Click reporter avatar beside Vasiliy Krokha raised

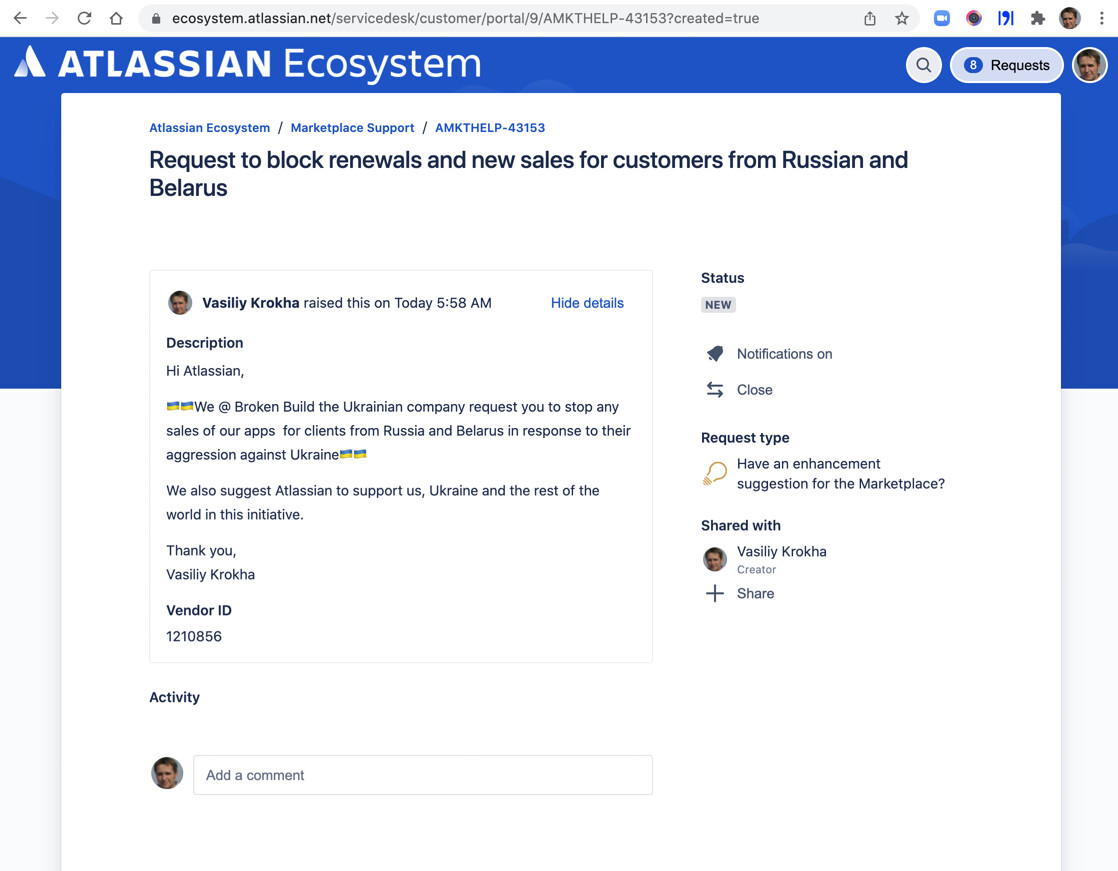(180, 303)
